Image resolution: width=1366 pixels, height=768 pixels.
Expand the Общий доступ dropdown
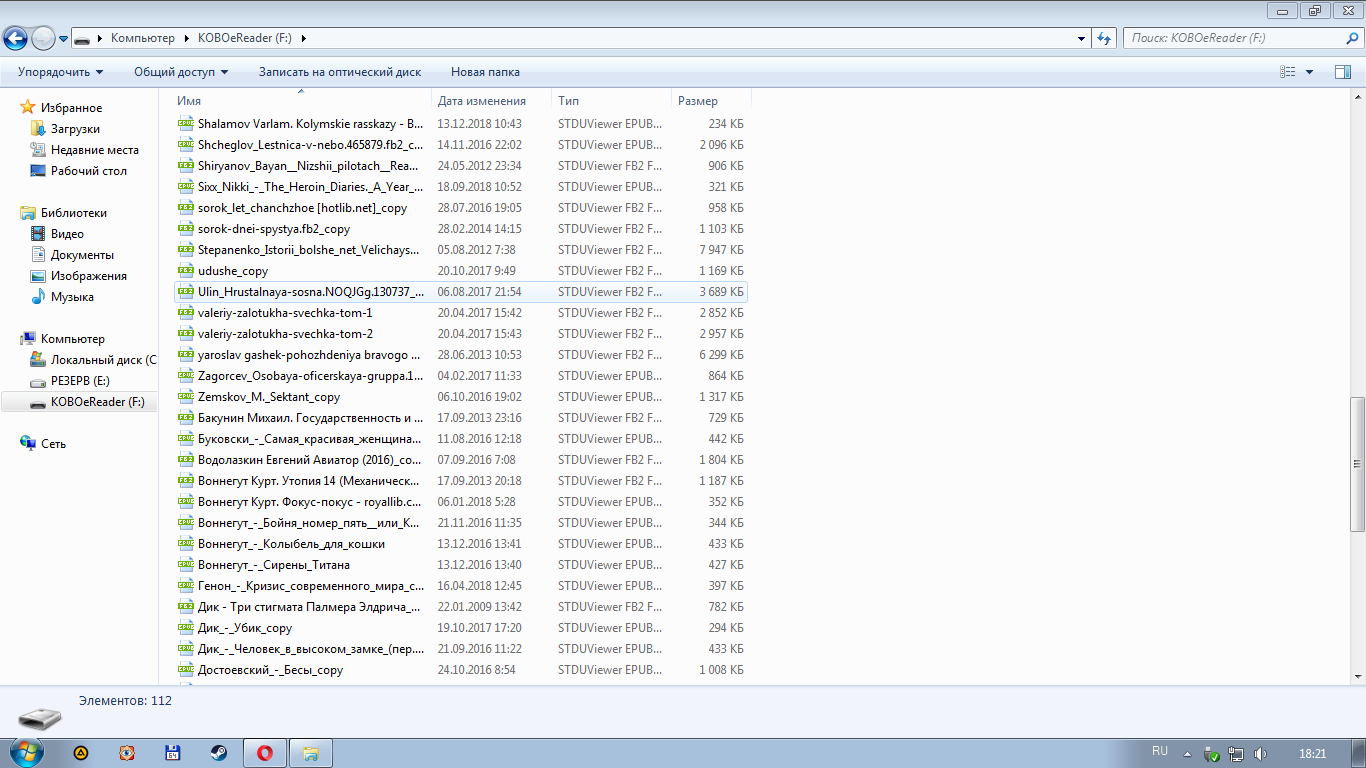pos(181,72)
